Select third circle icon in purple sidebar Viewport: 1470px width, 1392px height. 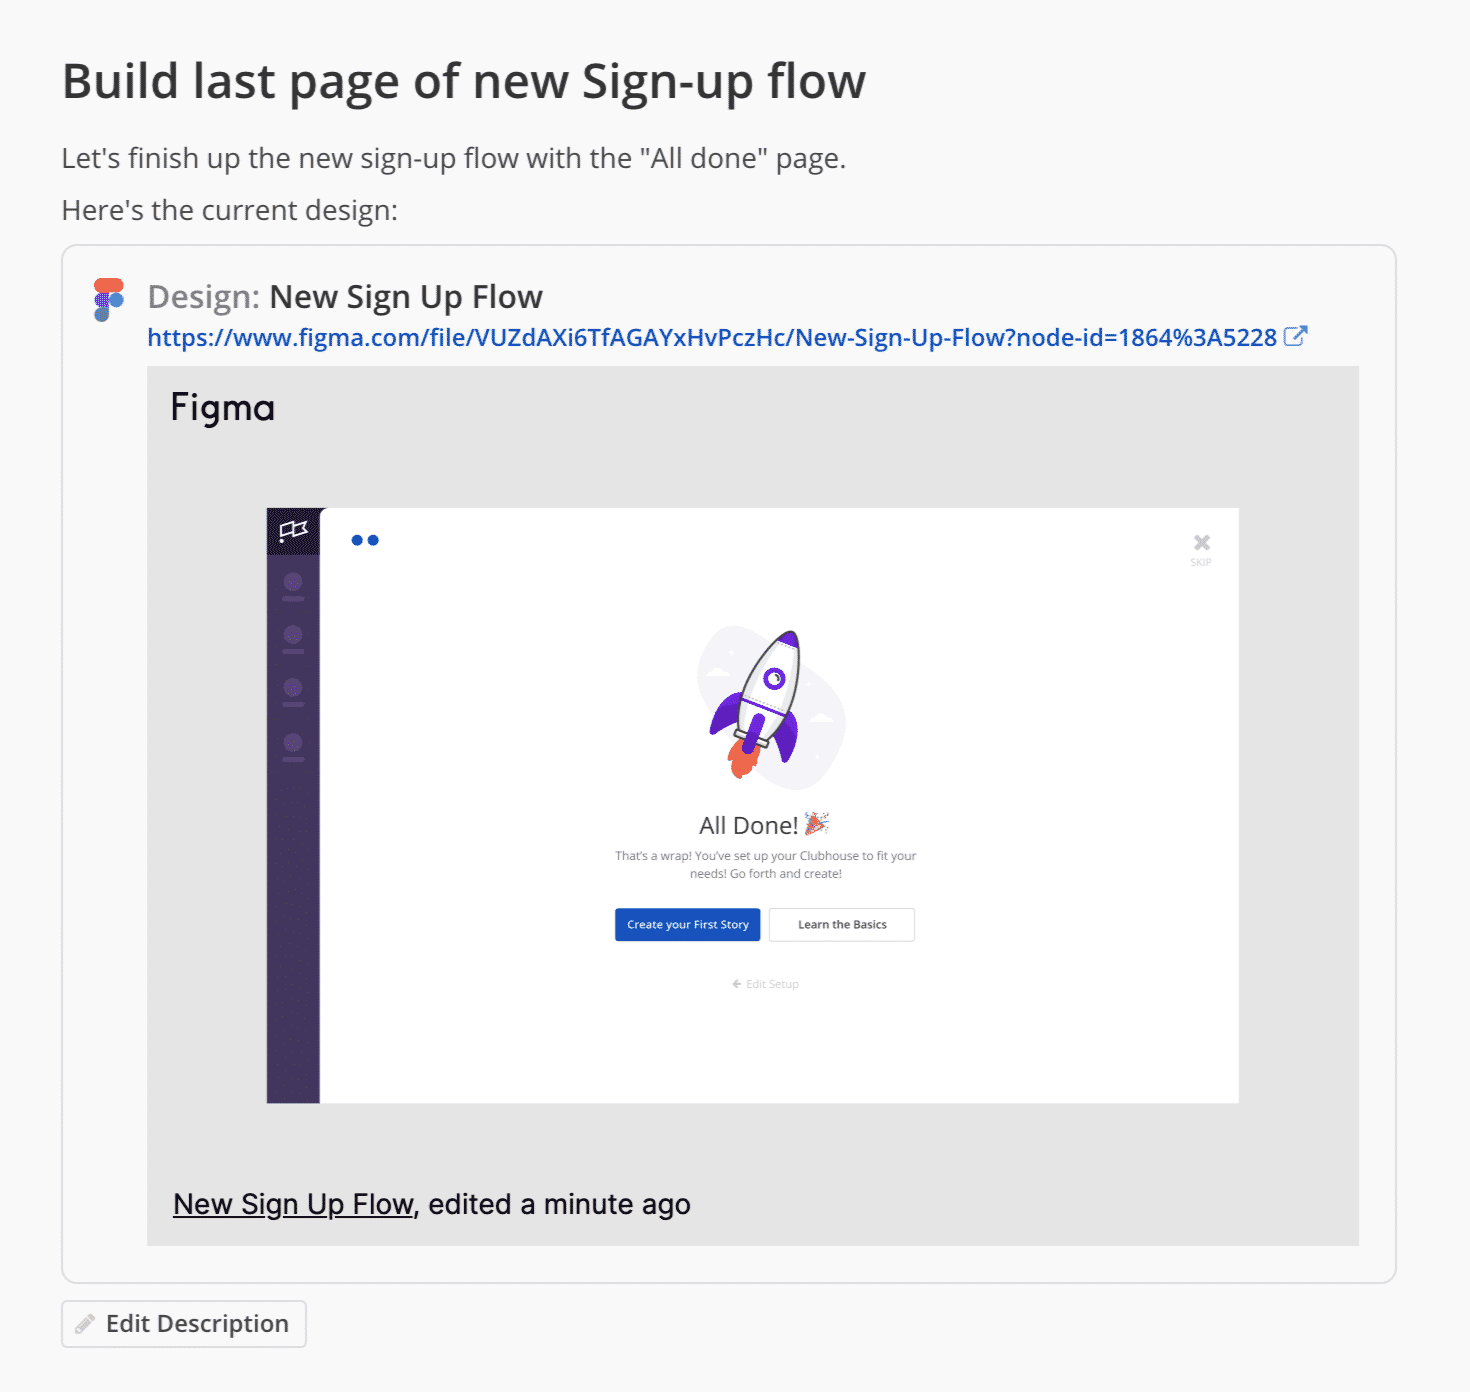click(293, 688)
